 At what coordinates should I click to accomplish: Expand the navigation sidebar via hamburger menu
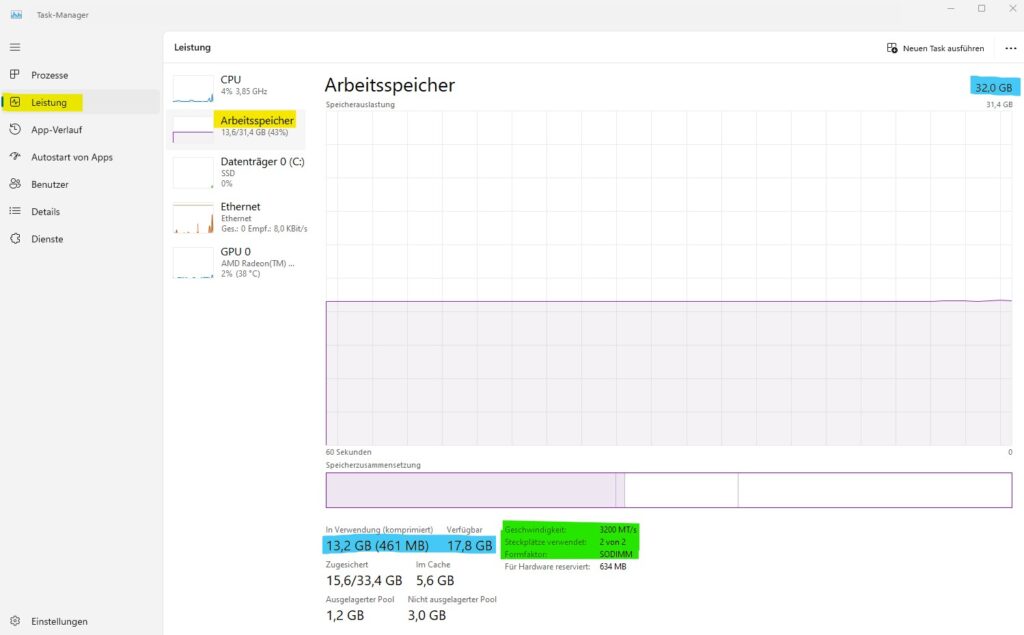[14, 46]
